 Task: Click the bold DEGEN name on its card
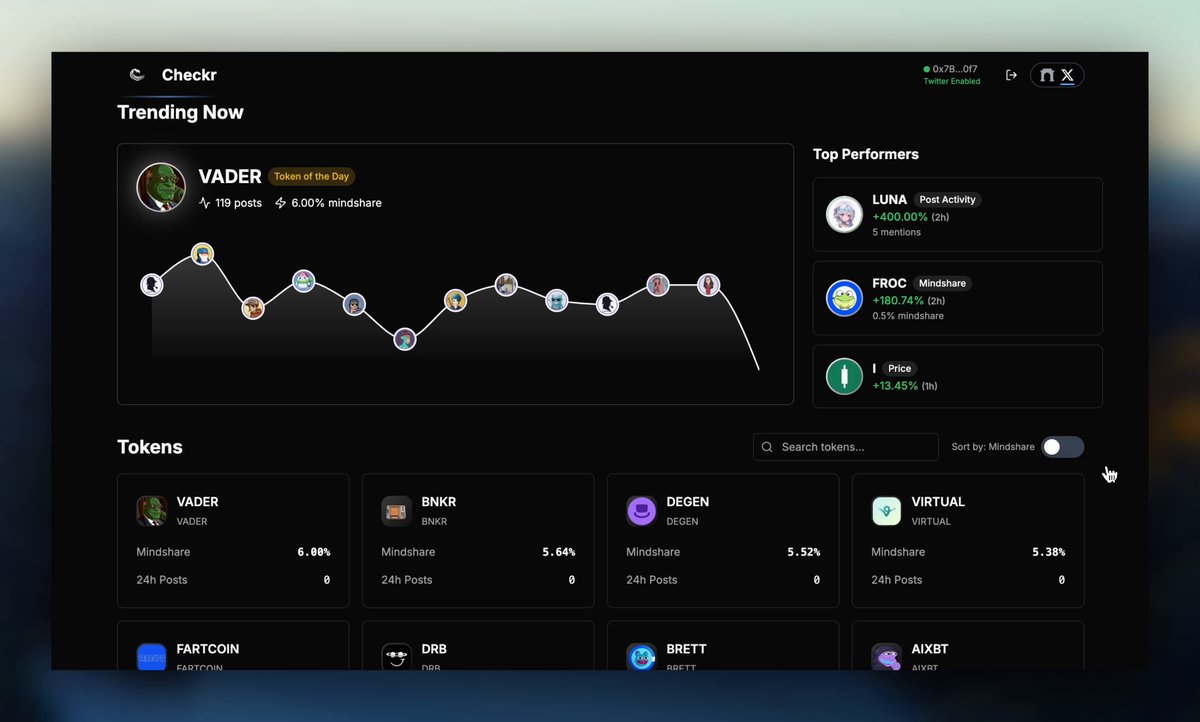pyautogui.click(x=688, y=502)
